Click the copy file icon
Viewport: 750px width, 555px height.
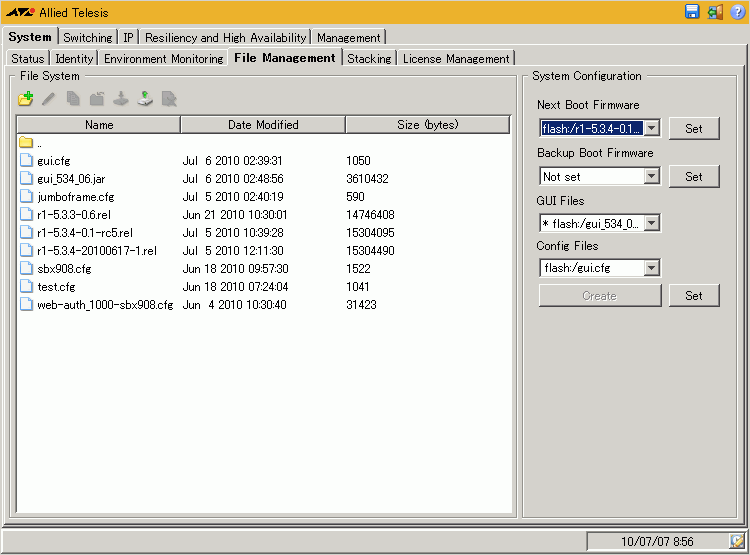click(x=73, y=99)
